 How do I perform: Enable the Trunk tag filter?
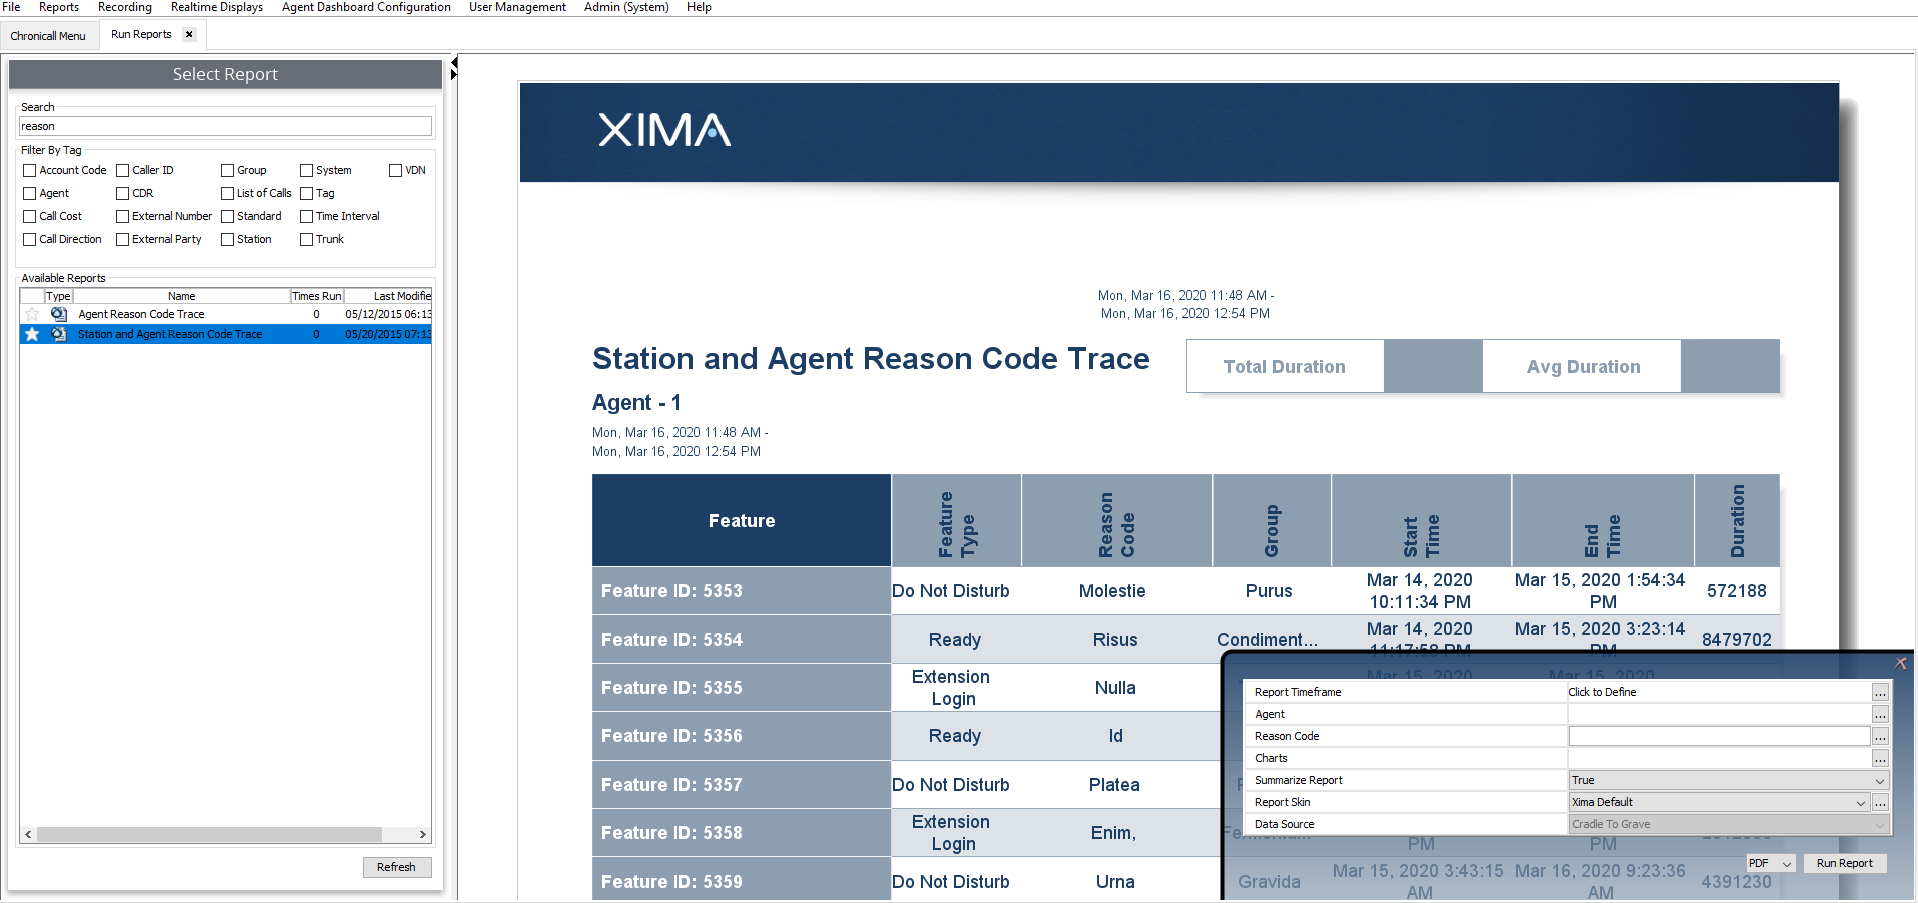pos(307,239)
